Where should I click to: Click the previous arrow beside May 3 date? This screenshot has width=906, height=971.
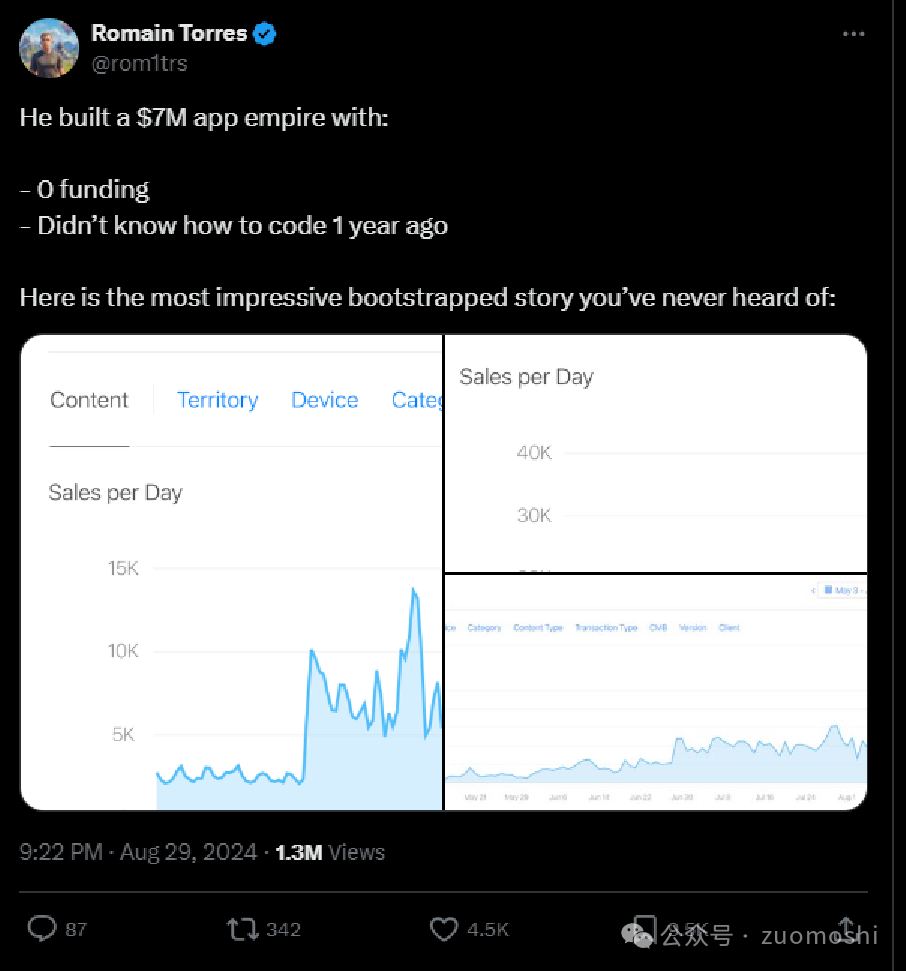click(814, 591)
